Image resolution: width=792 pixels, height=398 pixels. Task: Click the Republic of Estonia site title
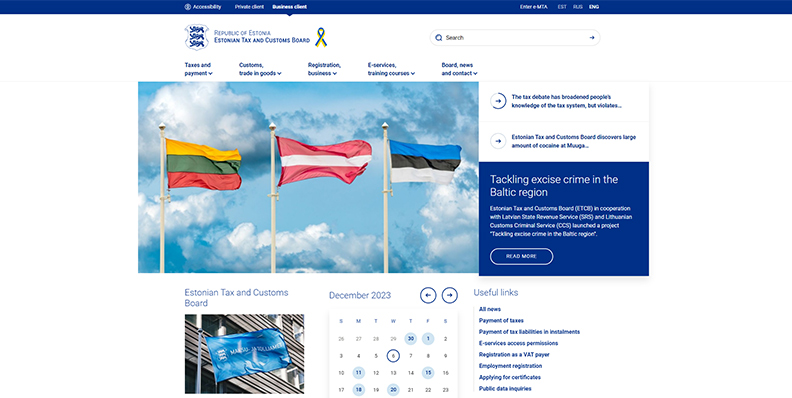click(x=262, y=37)
